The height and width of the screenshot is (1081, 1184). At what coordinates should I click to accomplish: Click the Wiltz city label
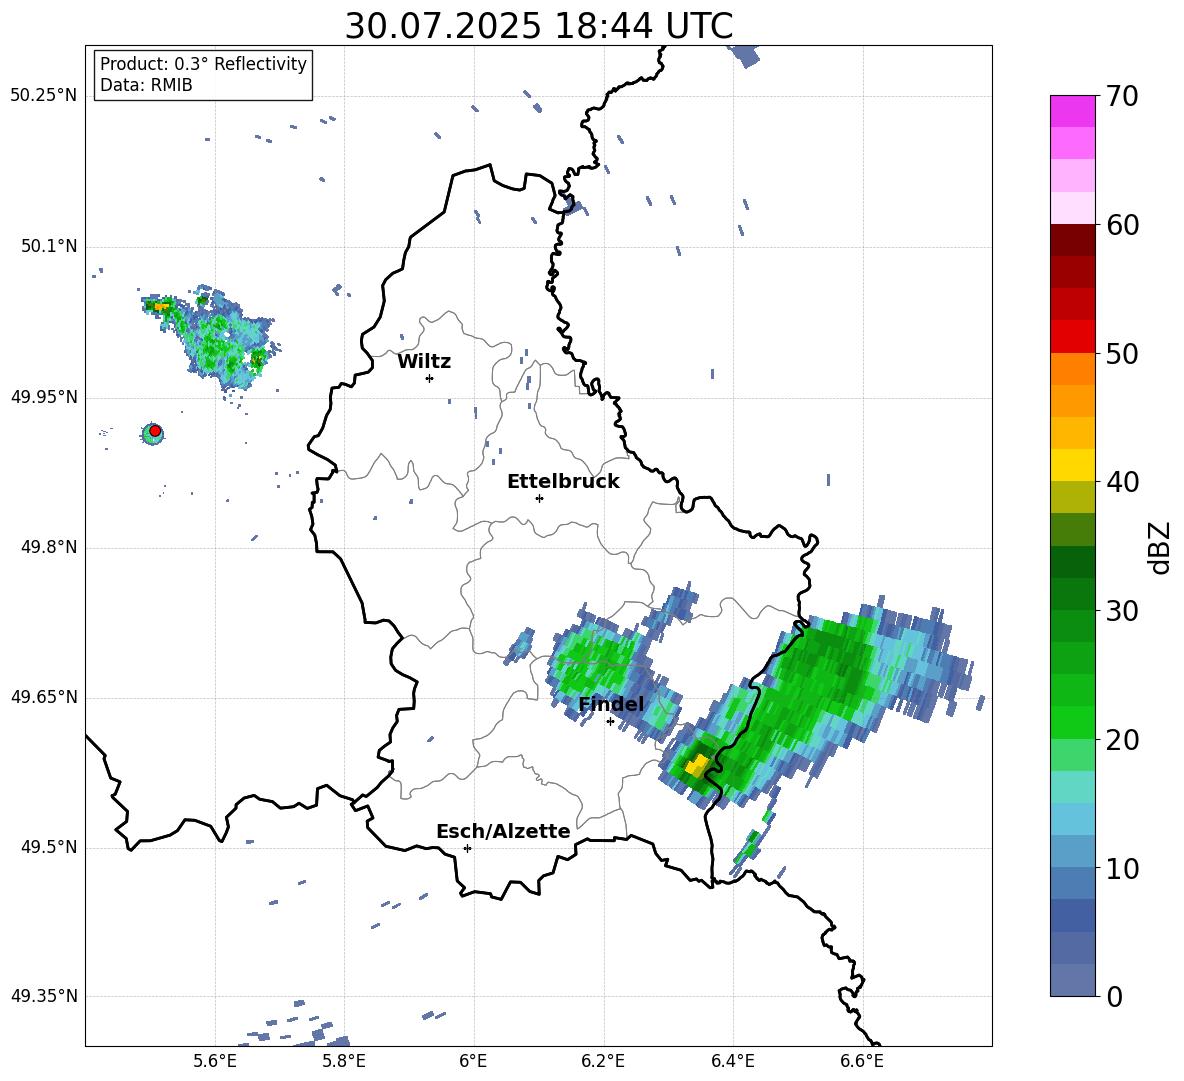pyautogui.click(x=424, y=362)
